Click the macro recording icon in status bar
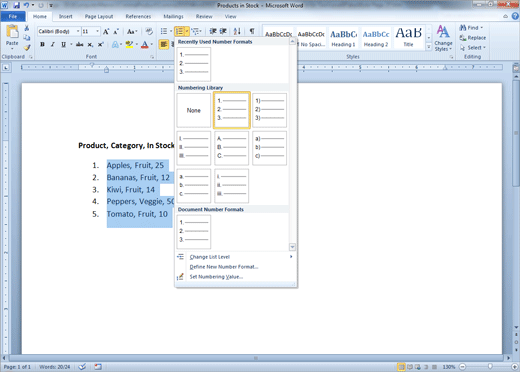 pyautogui.click(x=98, y=367)
